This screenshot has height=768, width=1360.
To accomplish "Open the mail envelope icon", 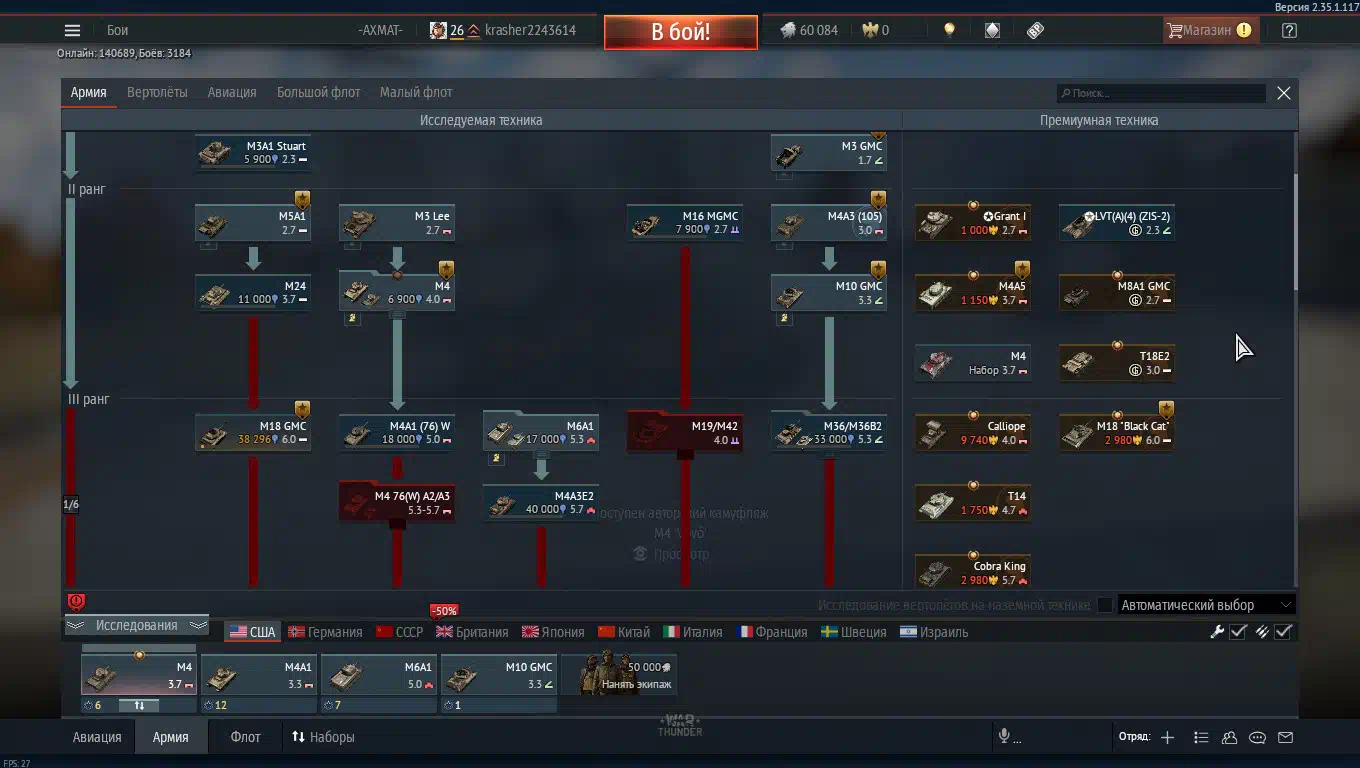I will point(1286,738).
